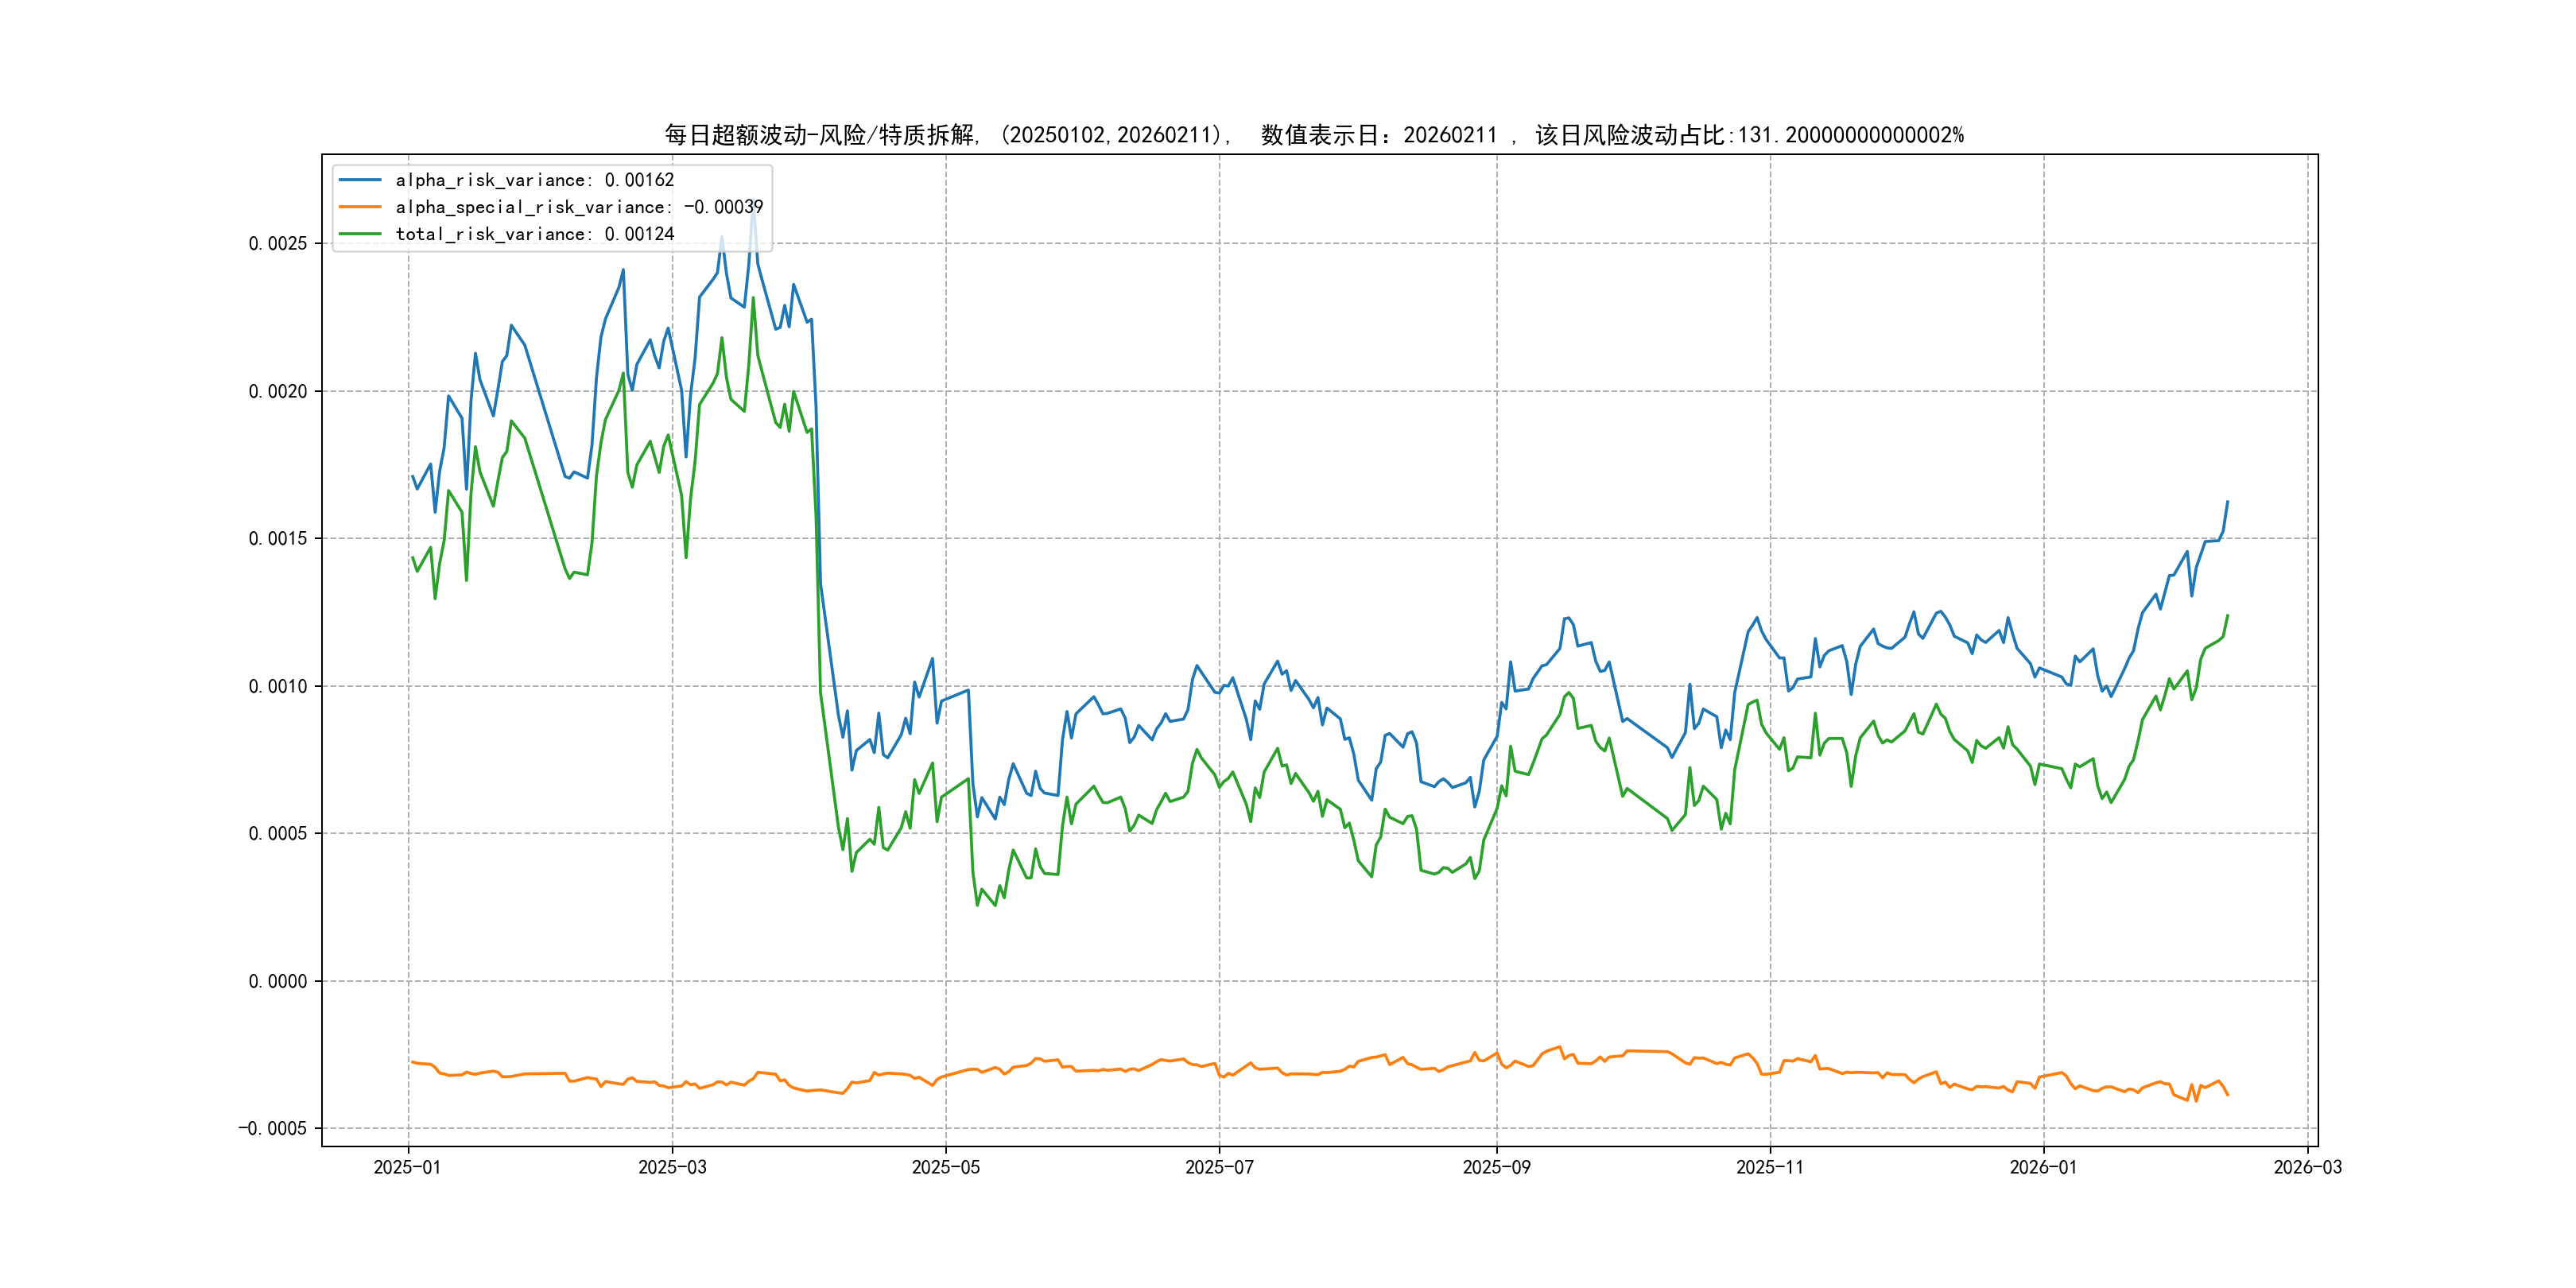The width and height of the screenshot is (2576, 1288).
Task: Click the 2025-09 x-axis tick label
Action: point(1496,1167)
